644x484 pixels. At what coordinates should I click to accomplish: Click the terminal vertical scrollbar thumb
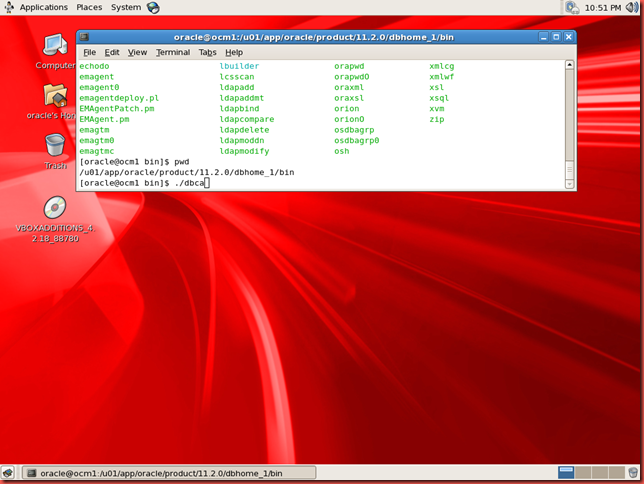[x=569, y=169]
